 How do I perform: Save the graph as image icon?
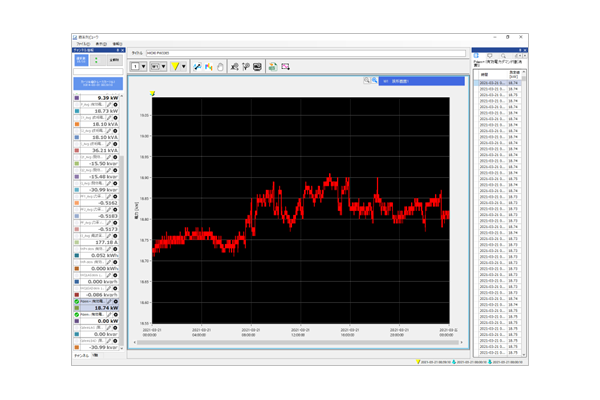[285, 67]
